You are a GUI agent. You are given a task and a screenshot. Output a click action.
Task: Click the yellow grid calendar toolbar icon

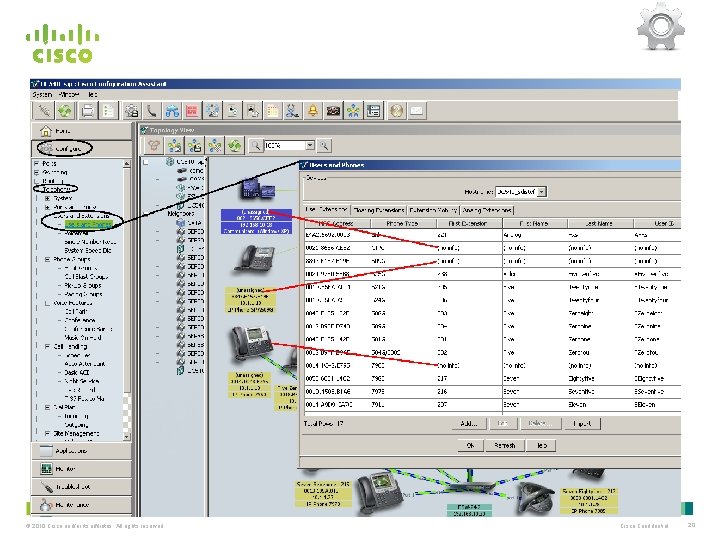click(x=272, y=111)
